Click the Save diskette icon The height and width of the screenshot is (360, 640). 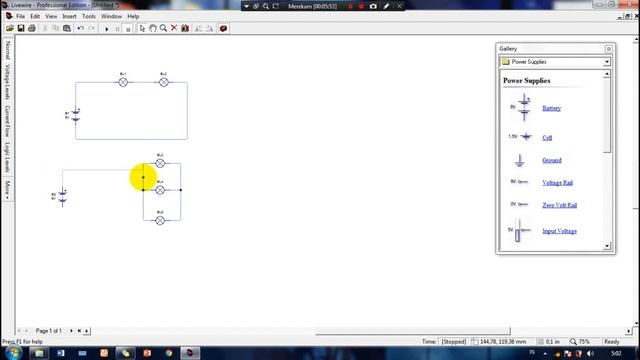point(20,29)
